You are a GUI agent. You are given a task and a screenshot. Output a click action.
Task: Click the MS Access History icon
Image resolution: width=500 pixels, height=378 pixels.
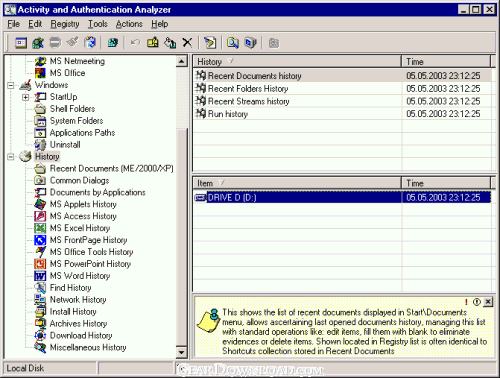[40, 216]
